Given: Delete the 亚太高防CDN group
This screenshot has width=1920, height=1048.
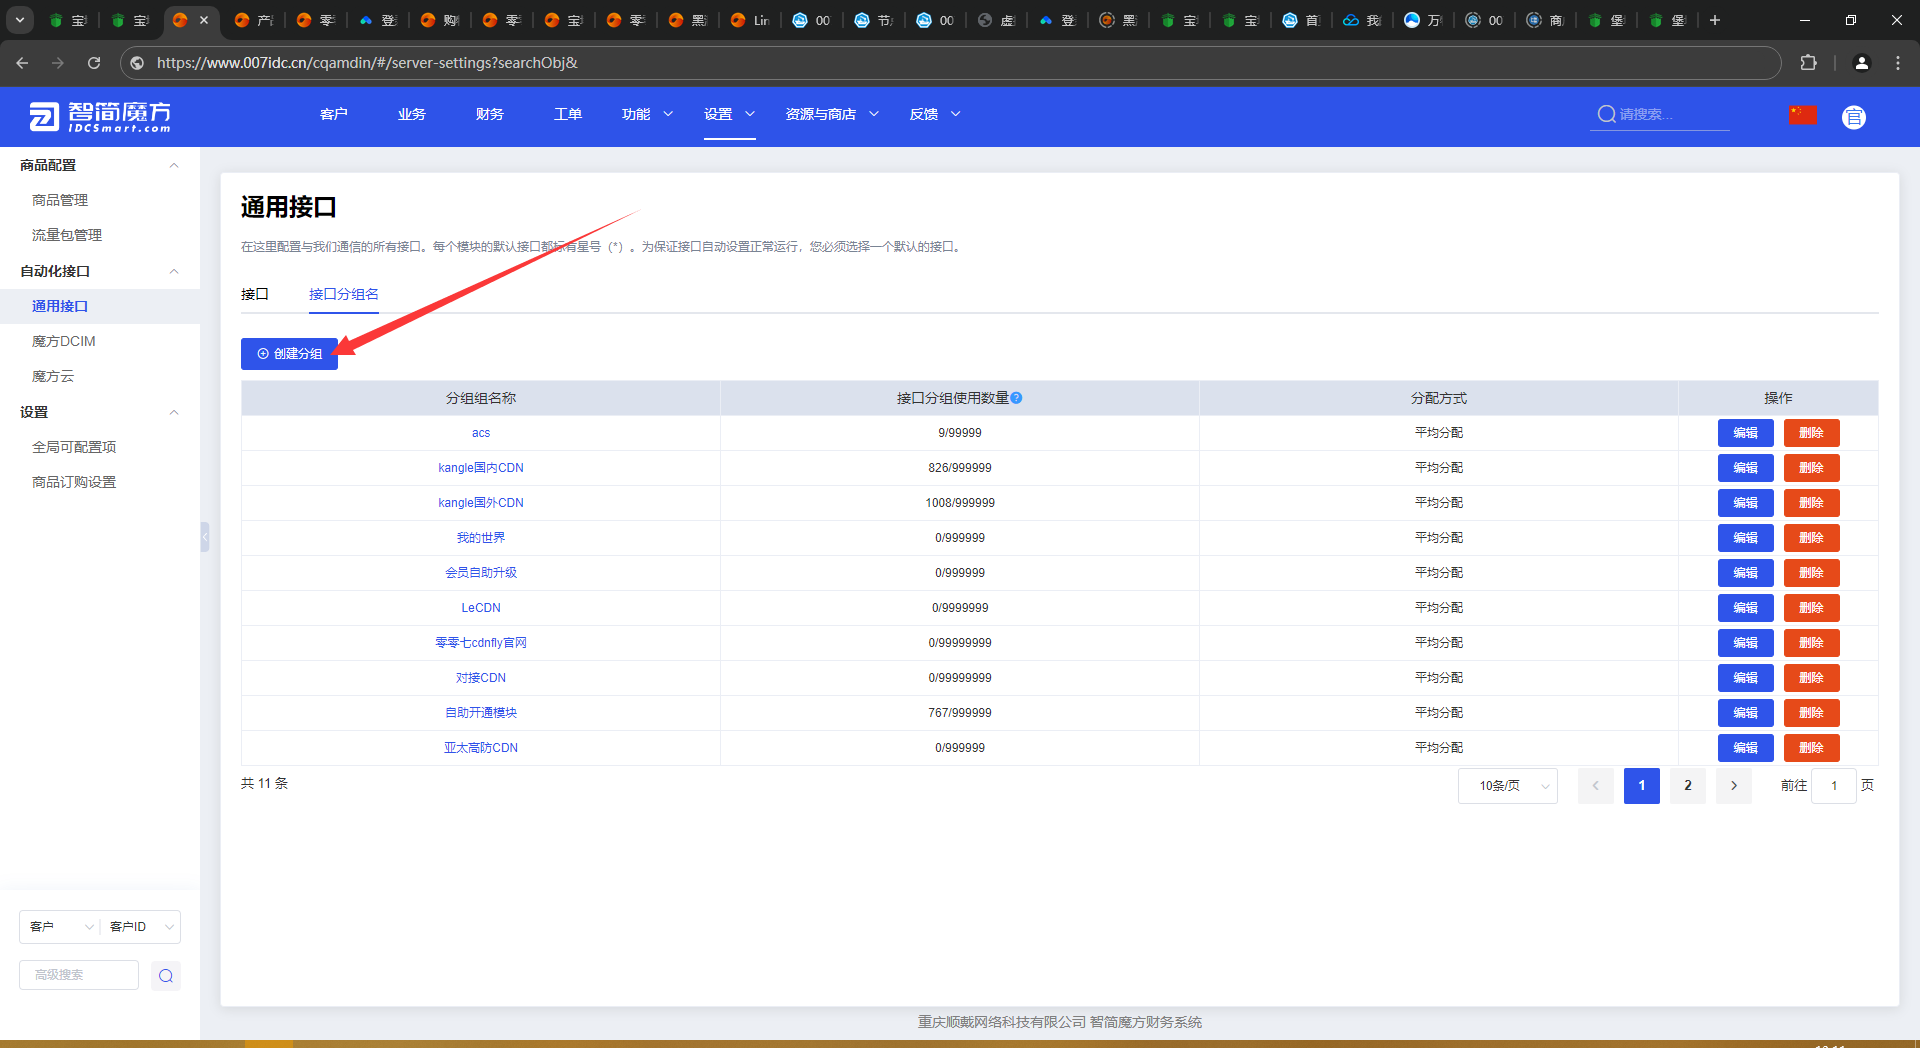Looking at the screenshot, I should point(1811,748).
